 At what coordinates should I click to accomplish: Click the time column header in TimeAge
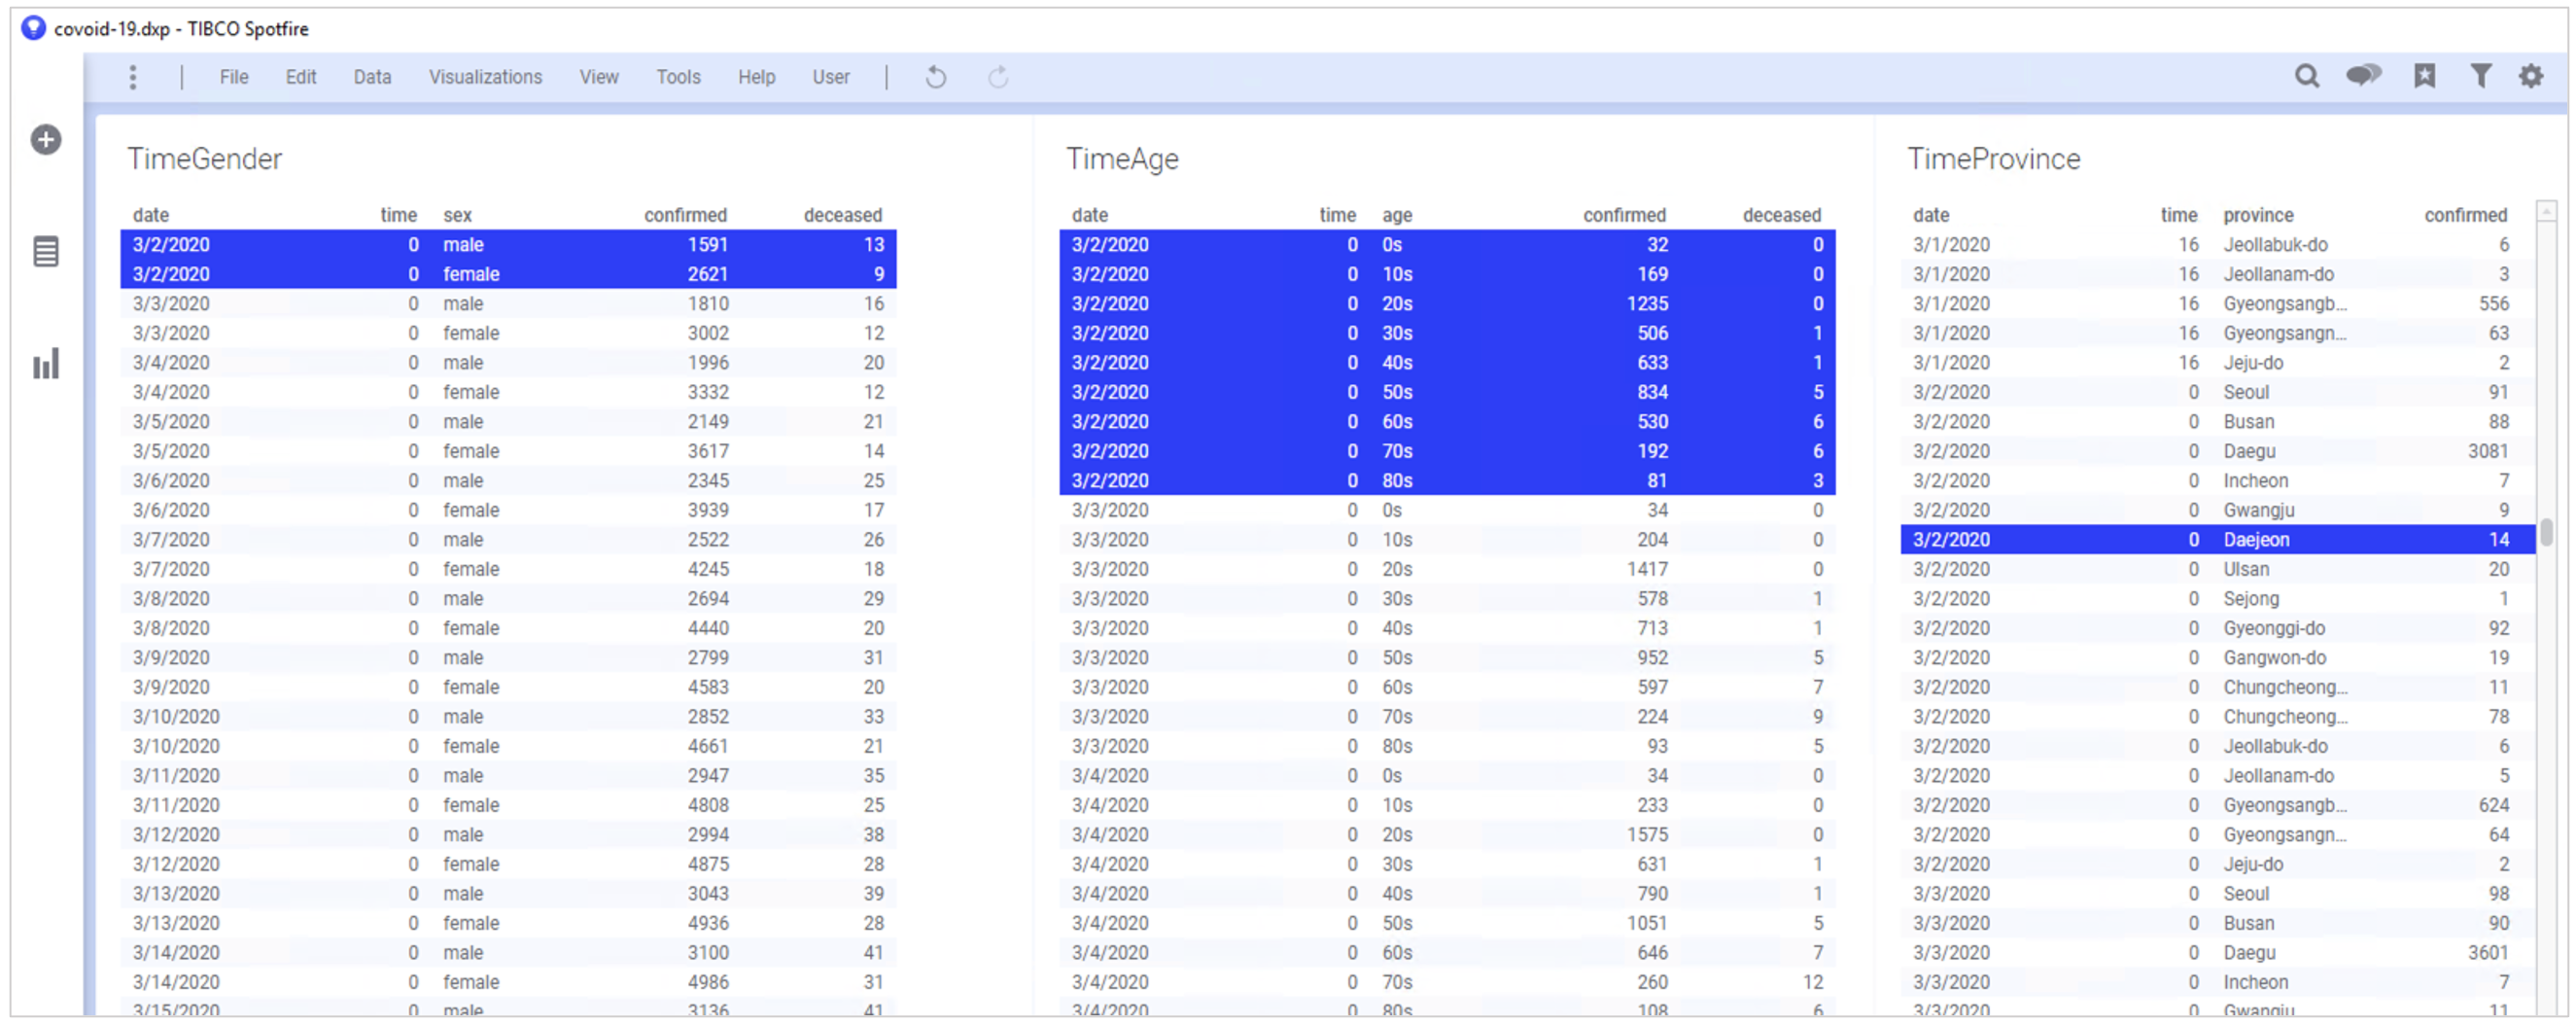click(1337, 215)
